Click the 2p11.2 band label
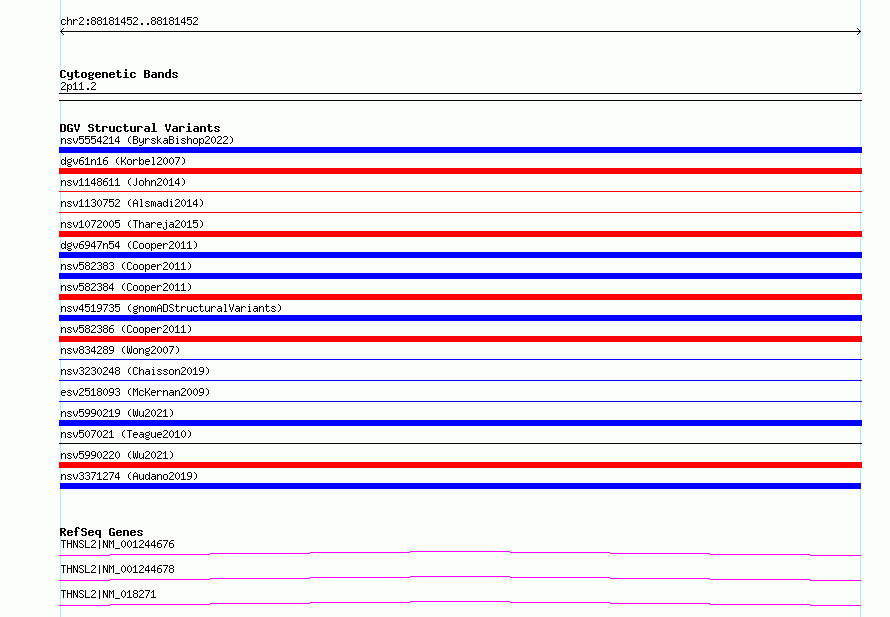This screenshot has height=617, width=890. pos(78,86)
